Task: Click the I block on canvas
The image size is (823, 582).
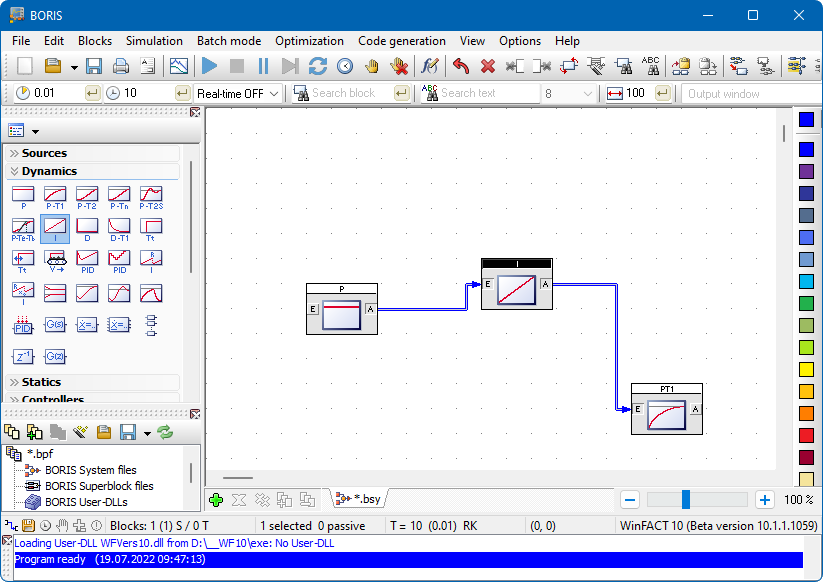Action: (516, 284)
